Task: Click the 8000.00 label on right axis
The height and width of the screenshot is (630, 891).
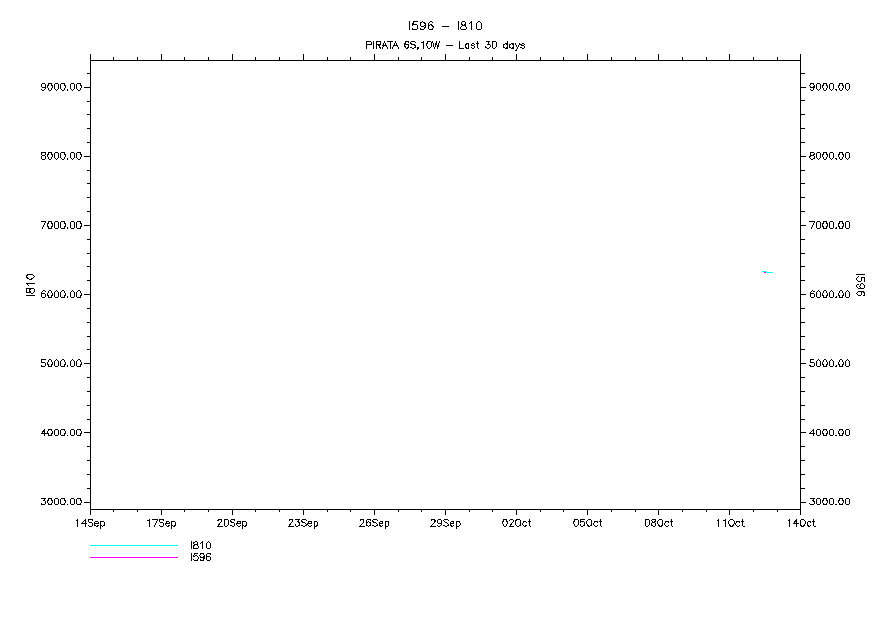Action: coord(830,156)
